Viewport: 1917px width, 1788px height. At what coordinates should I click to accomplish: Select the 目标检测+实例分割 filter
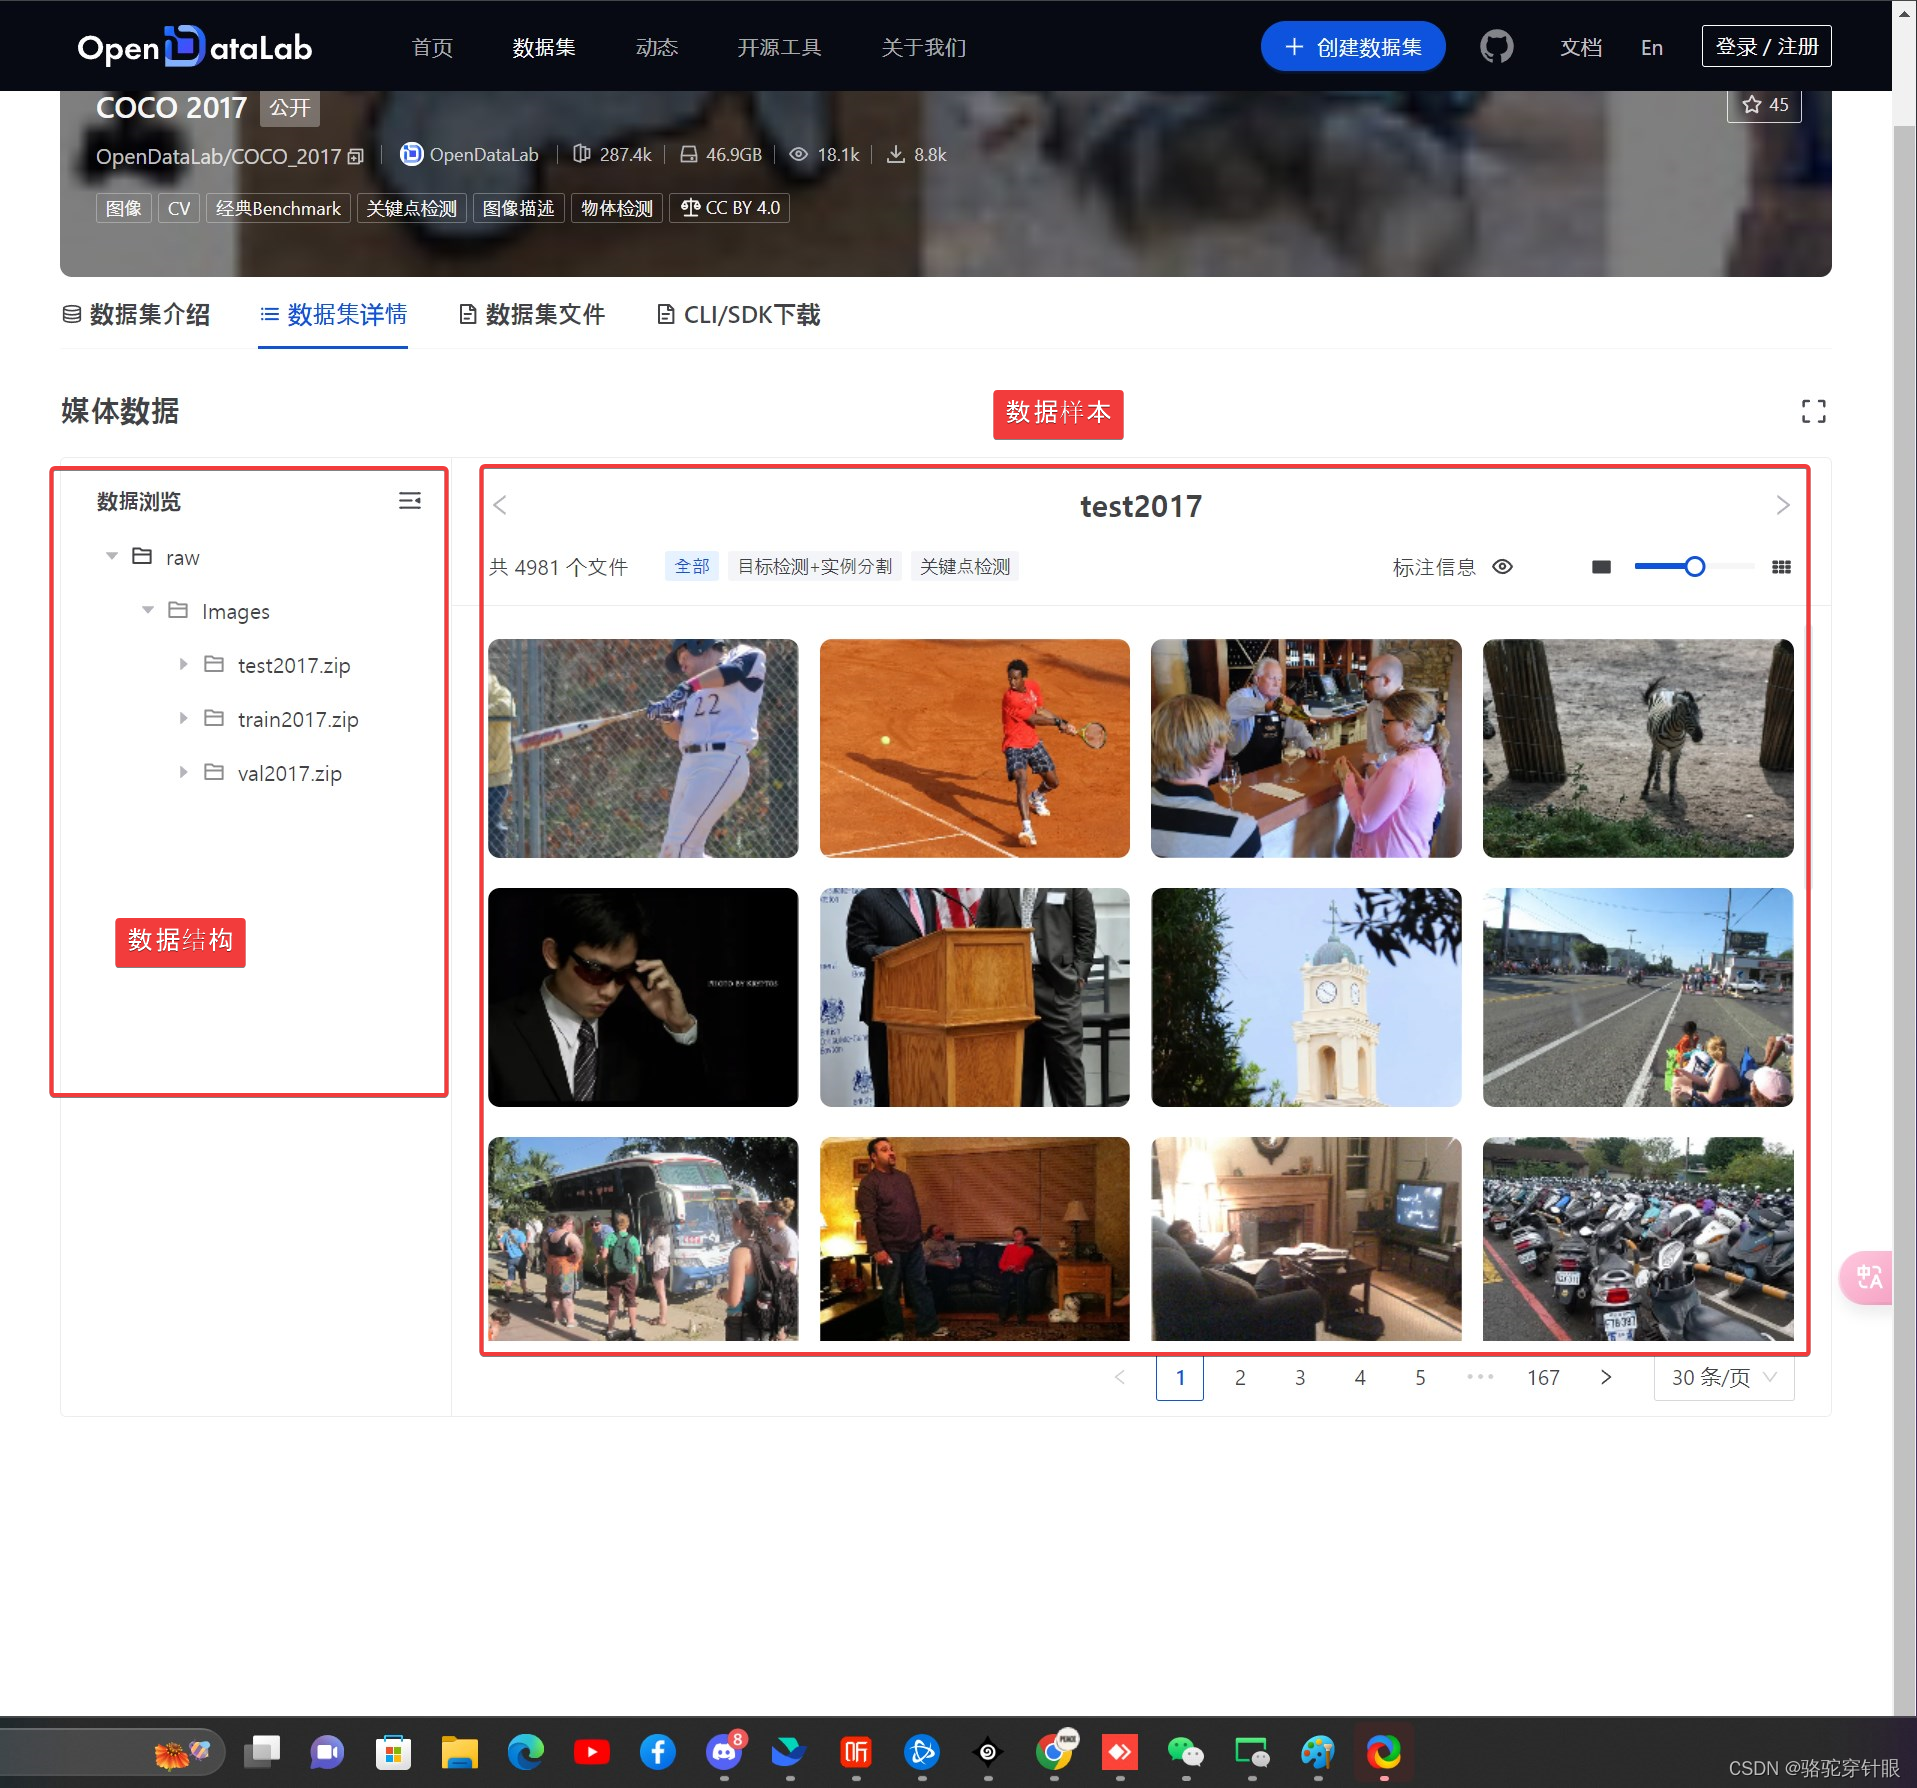[x=813, y=566]
